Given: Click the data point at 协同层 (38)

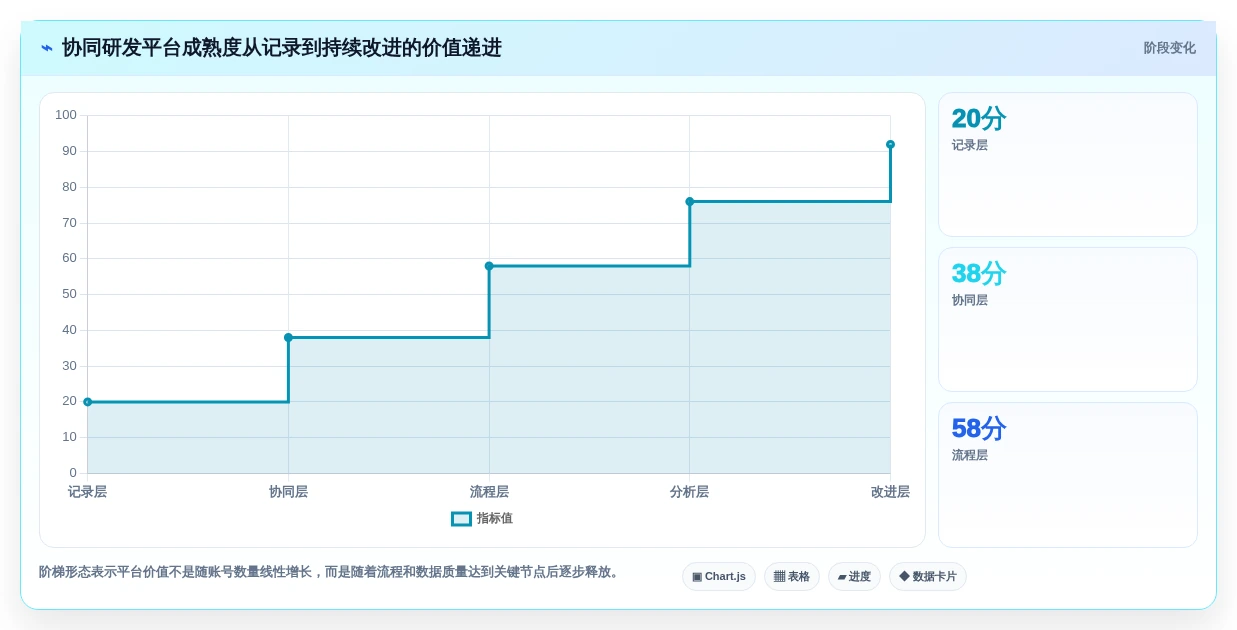Looking at the screenshot, I should (288, 337).
